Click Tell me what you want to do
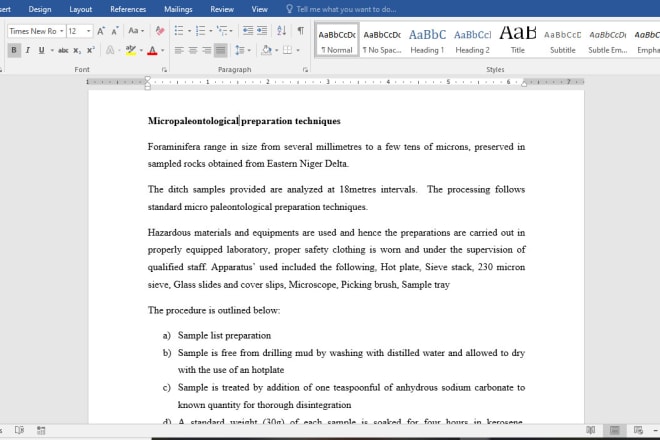660x440 pixels. pos(341,9)
